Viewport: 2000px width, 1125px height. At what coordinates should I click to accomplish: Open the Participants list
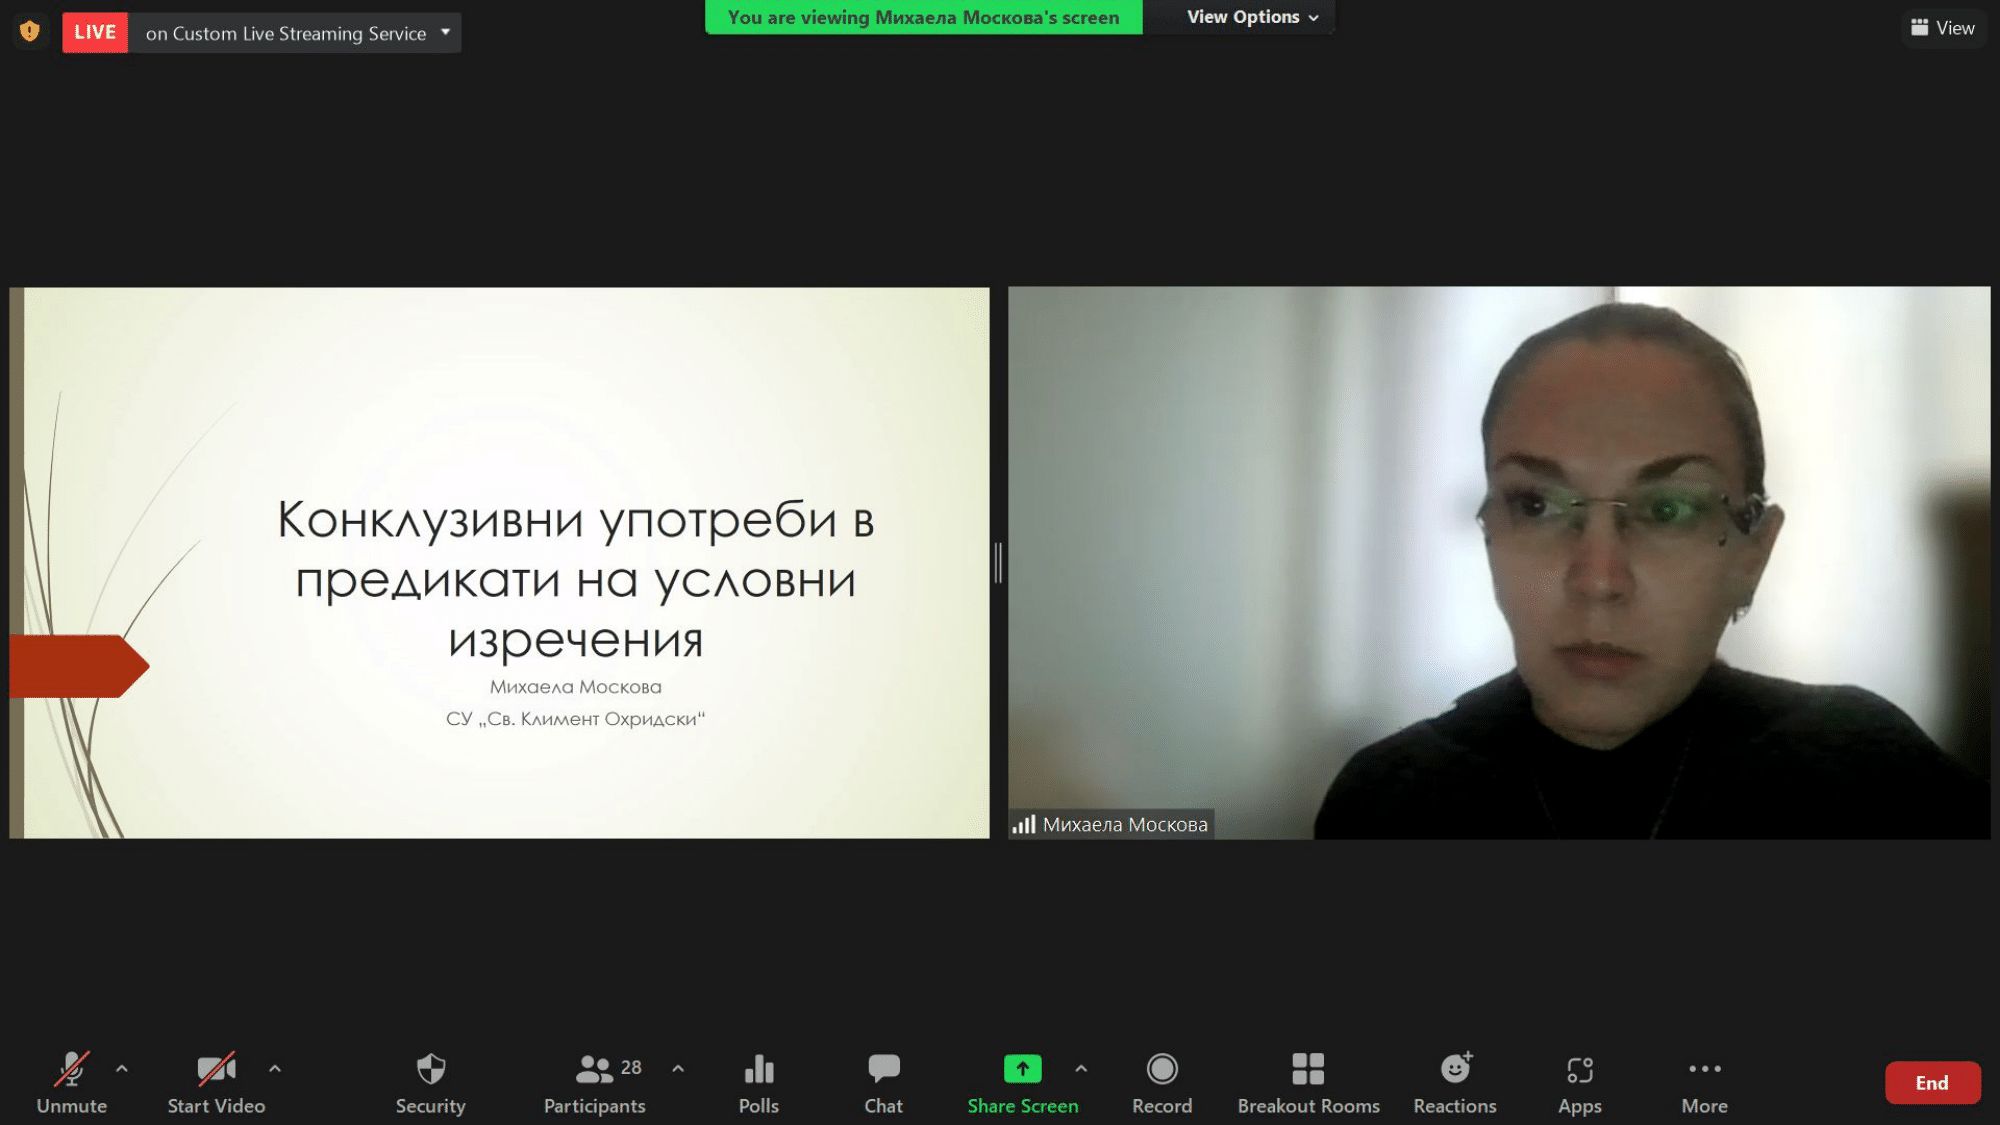click(x=595, y=1070)
